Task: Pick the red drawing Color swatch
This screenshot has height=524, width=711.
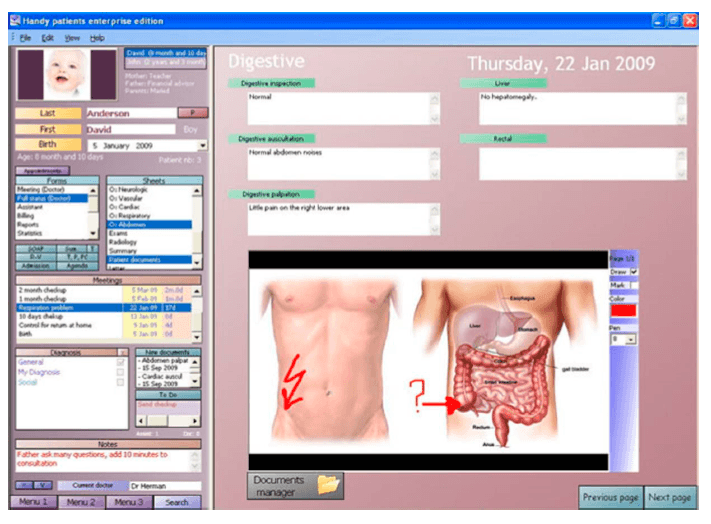Action: (x=624, y=312)
